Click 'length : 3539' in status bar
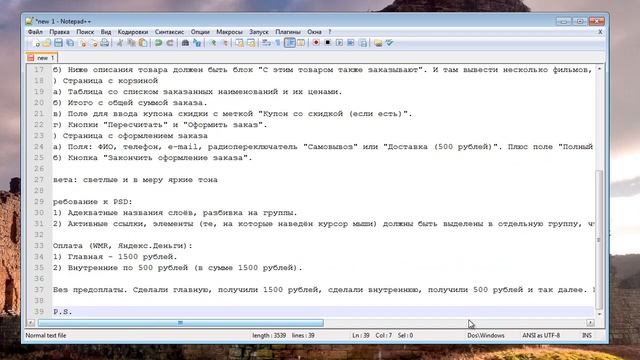Screen dimensions: 640x360 pyautogui.click(x=269, y=336)
